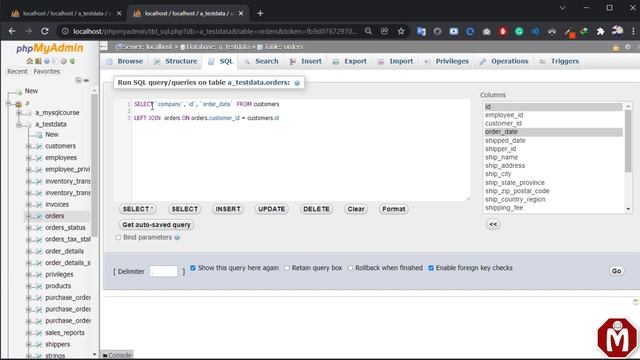Open the Insert tab

[306, 61]
